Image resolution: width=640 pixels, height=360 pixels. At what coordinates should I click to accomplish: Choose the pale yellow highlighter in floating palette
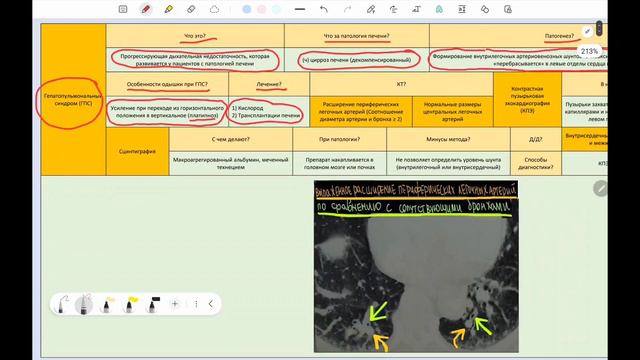106,305
